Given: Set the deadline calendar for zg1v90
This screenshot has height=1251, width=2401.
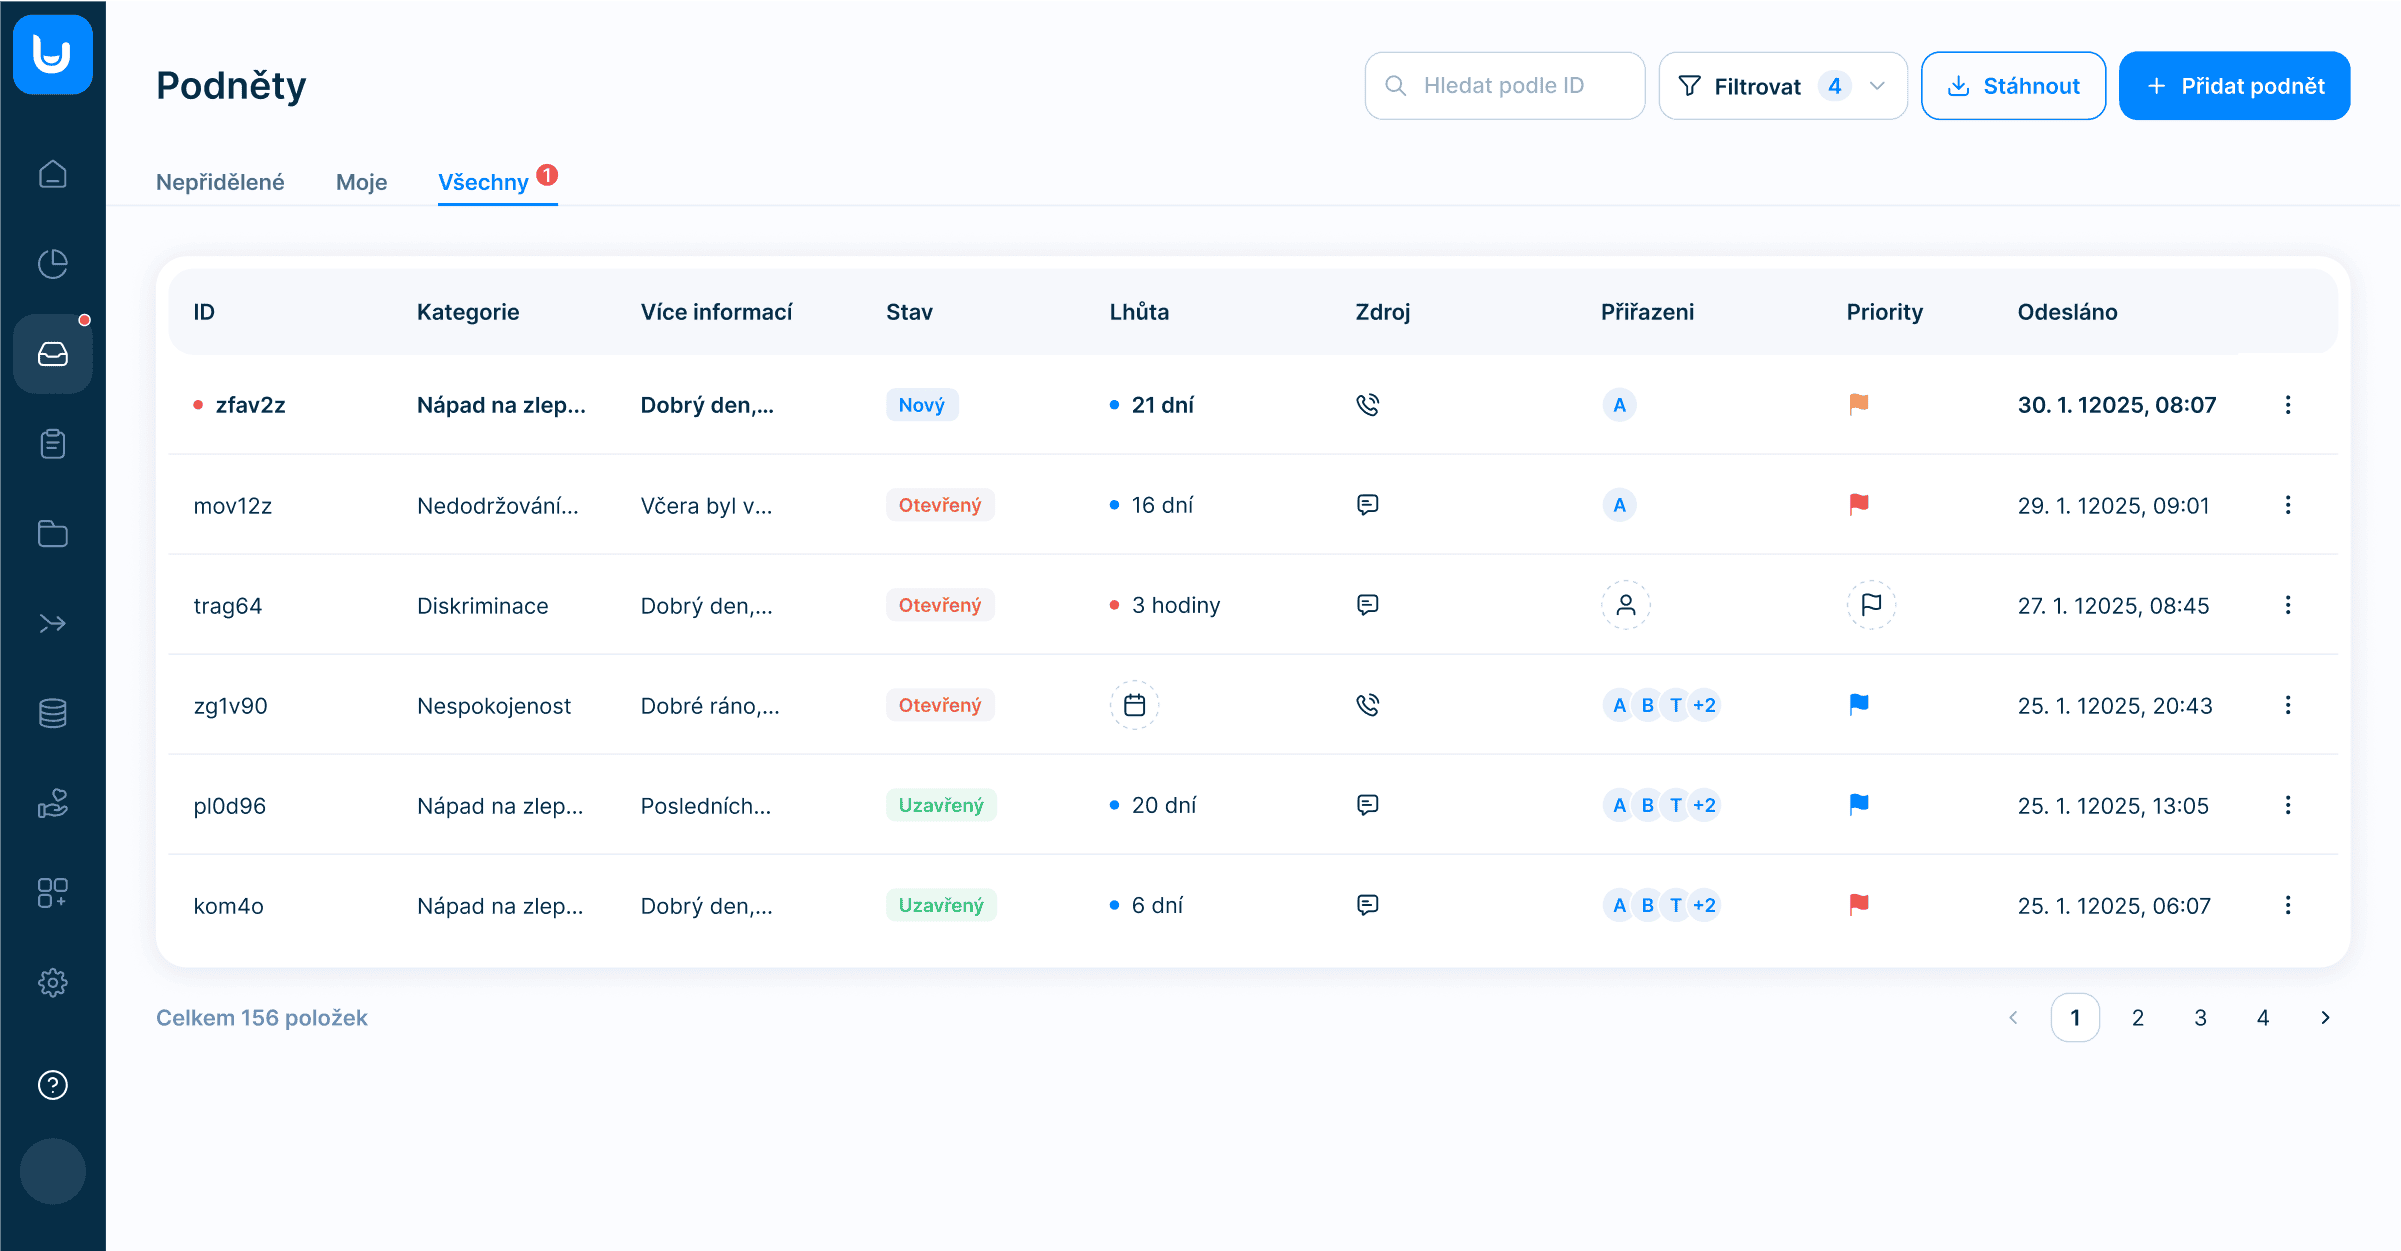Looking at the screenshot, I should (1134, 705).
